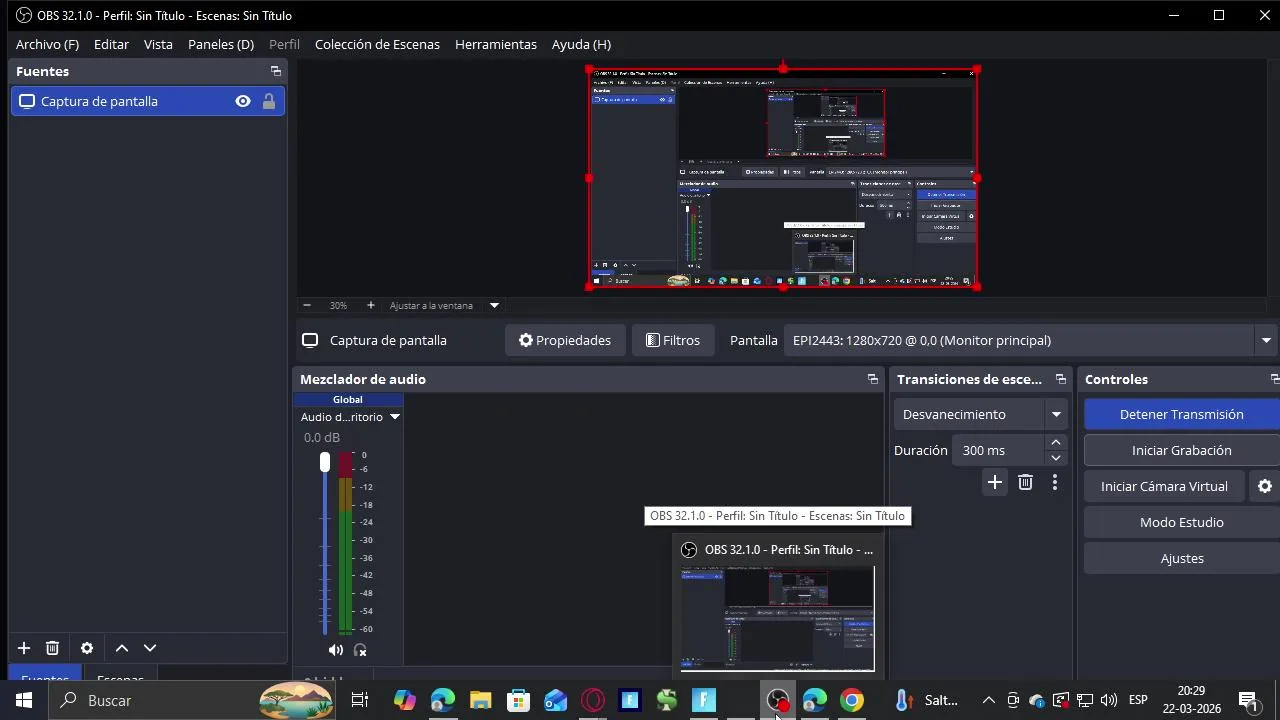The width and height of the screenshot is (1280, 720).
Task: Zoom out the preview with minus icon
Action: click(307, 305)
